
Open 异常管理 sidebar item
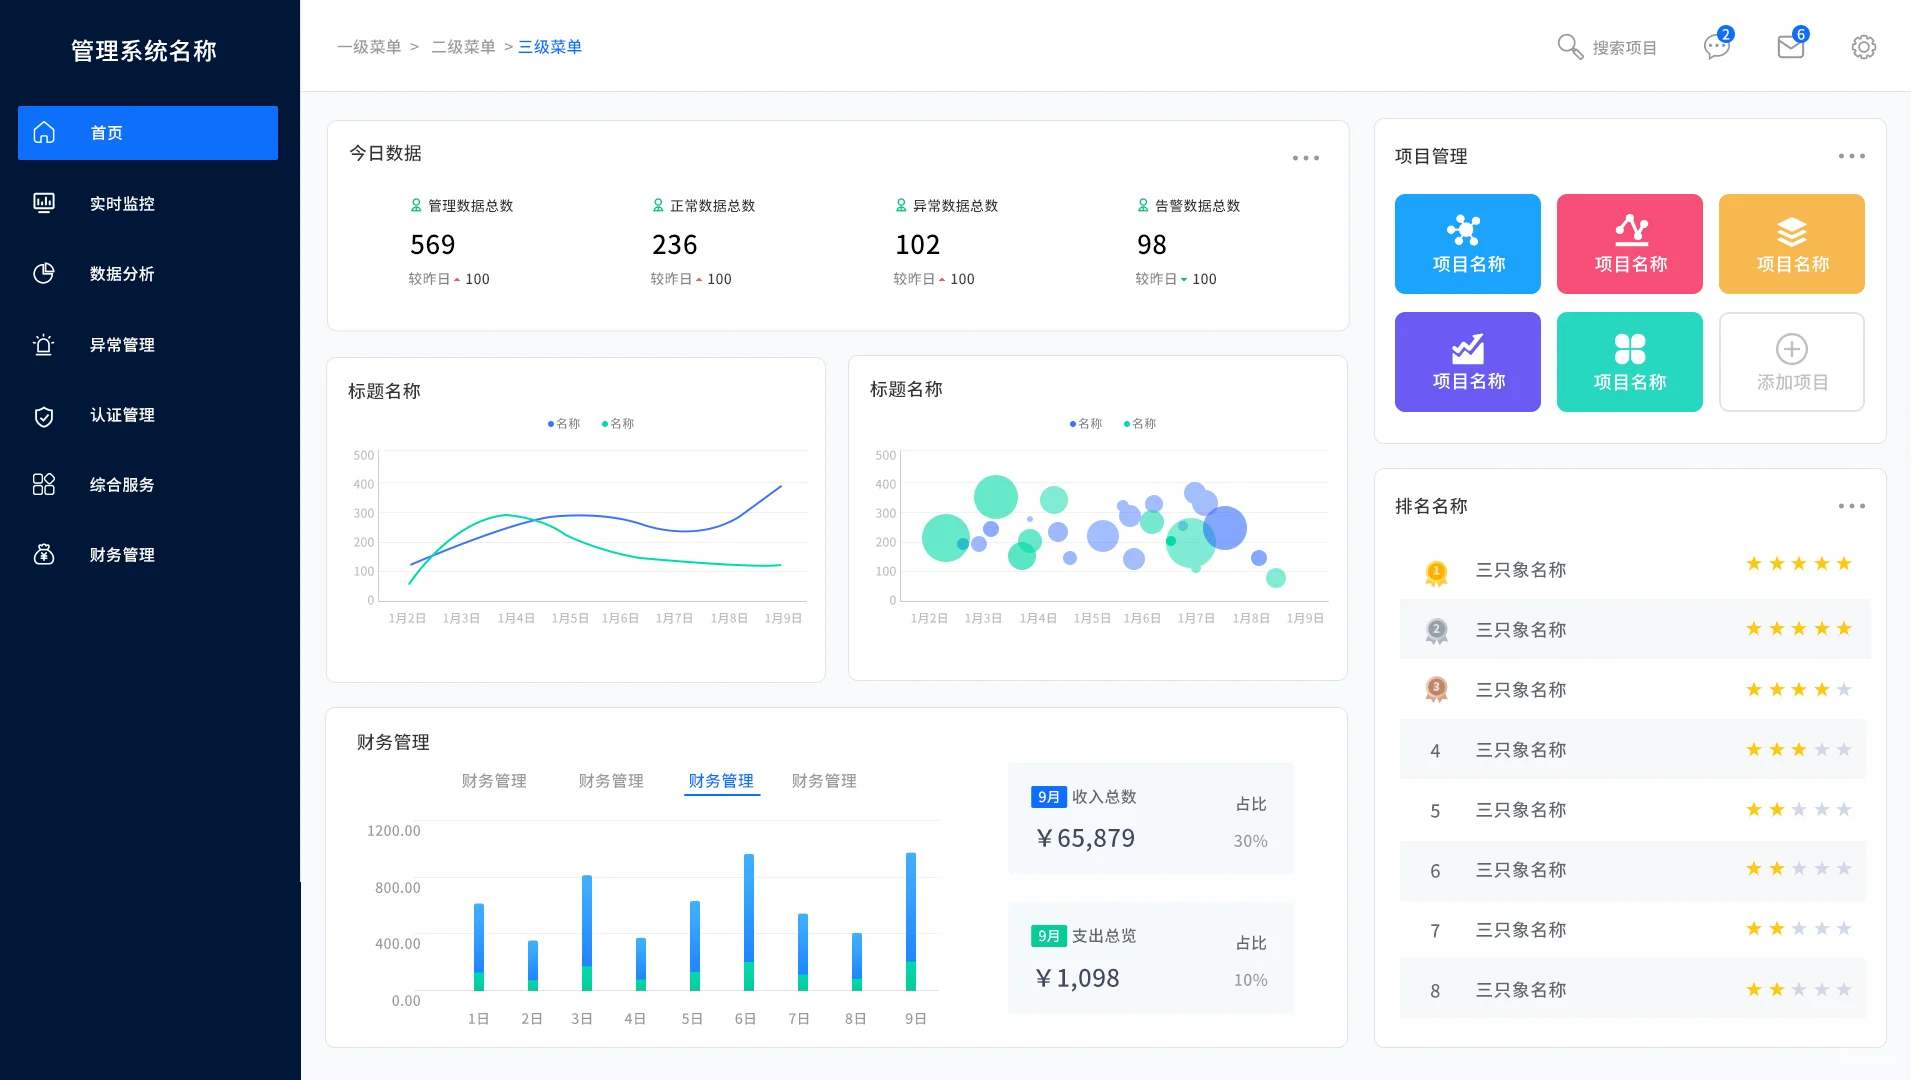coord(122,345)
